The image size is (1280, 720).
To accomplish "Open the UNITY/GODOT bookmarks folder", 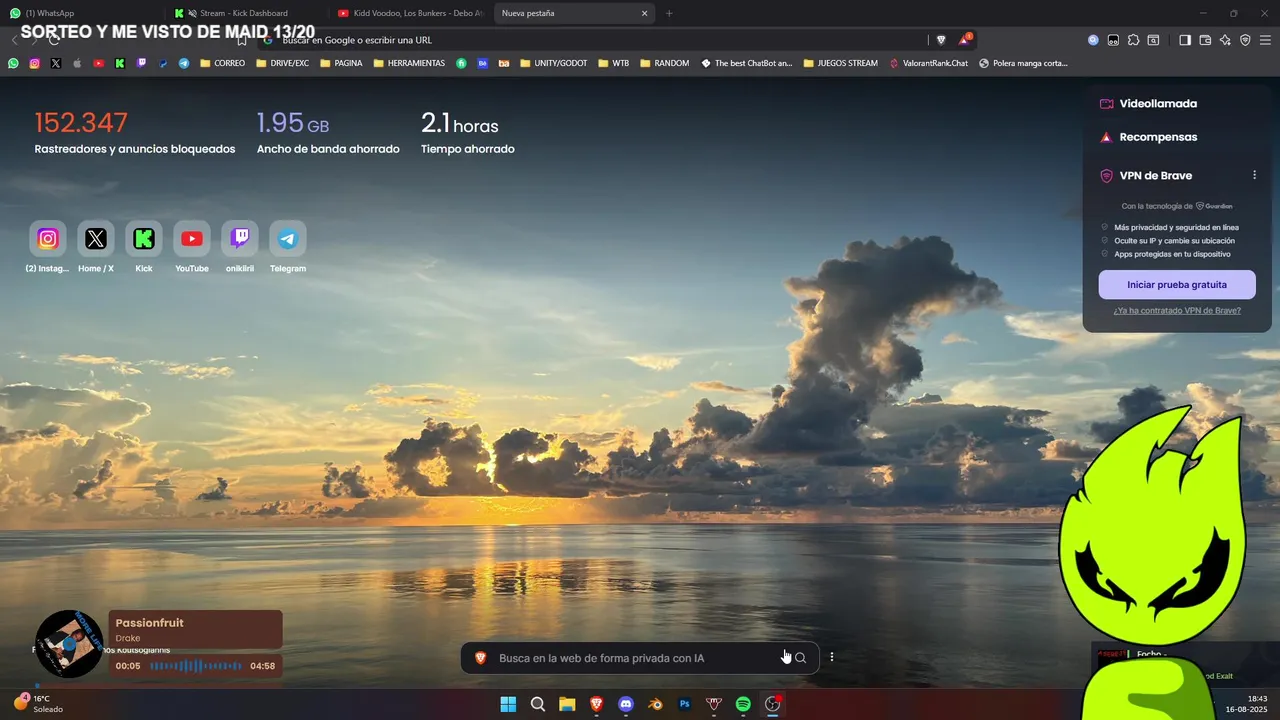I will tap(553, 63).
